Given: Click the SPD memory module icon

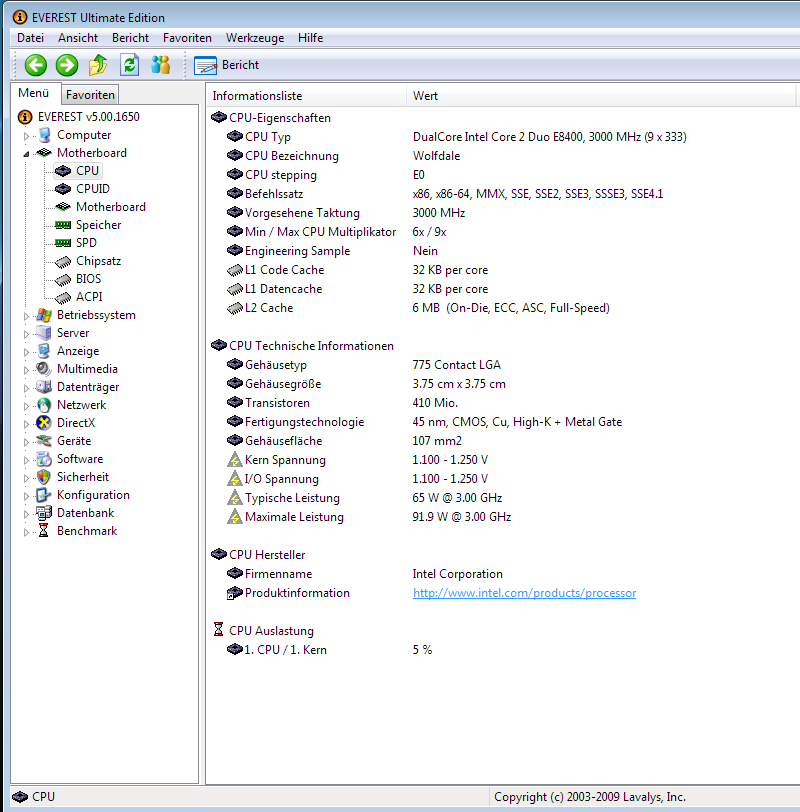Looking at the screenshot, I should click(x=63, y=243).
